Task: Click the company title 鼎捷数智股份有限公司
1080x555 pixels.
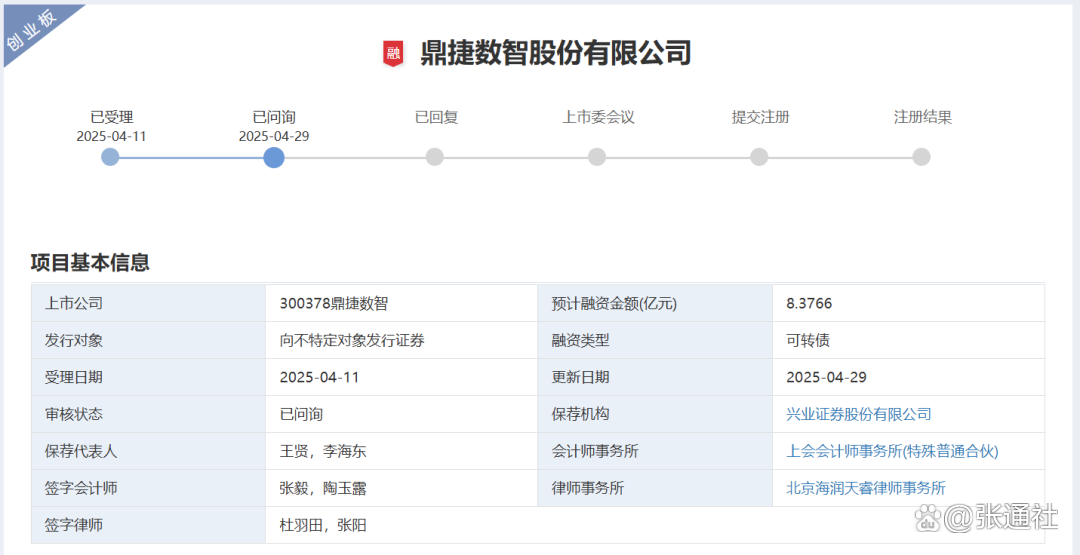Action: coord(555,54)
